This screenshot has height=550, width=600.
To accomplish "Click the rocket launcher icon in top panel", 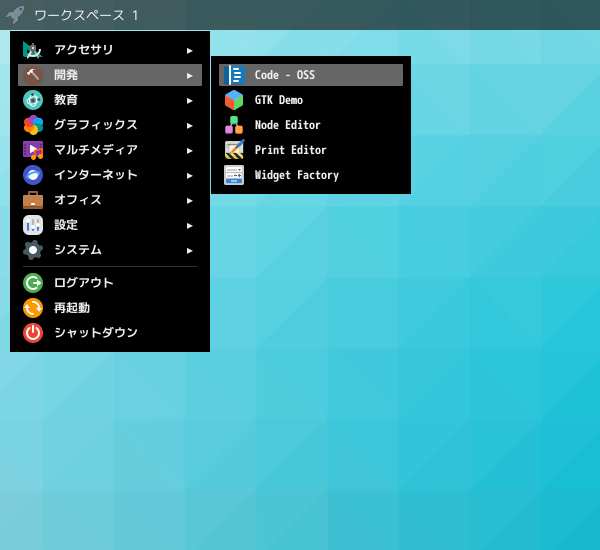I will (x=15, y=15).
